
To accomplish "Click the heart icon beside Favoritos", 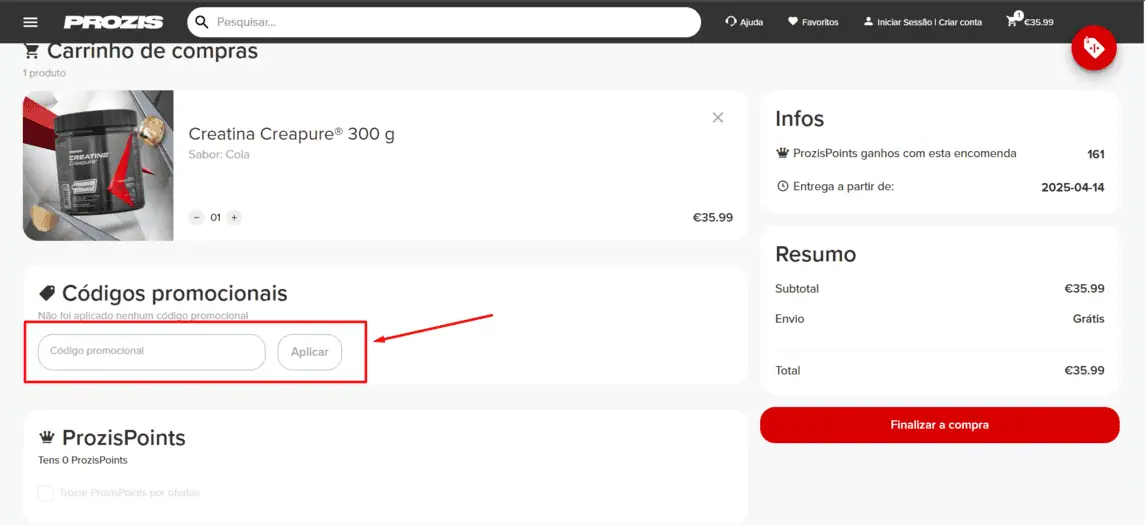I will pos(793,22).
